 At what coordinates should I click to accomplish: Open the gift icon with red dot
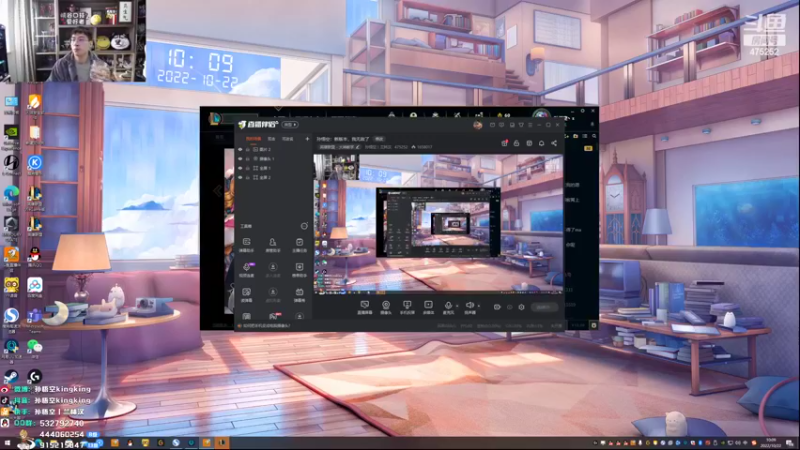(504, 143)
